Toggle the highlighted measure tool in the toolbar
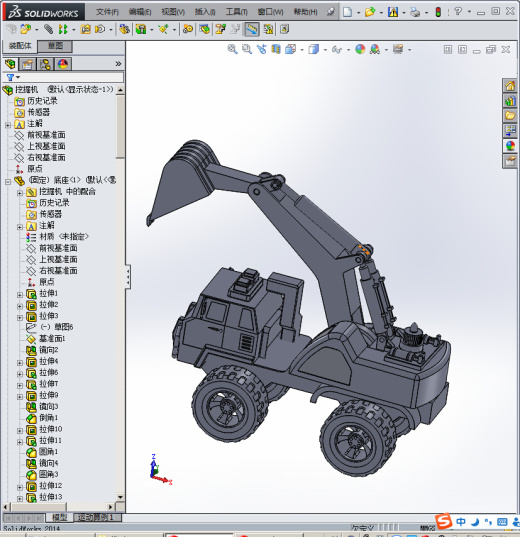The height and width of the screenshot is (537, 520). 251,29
